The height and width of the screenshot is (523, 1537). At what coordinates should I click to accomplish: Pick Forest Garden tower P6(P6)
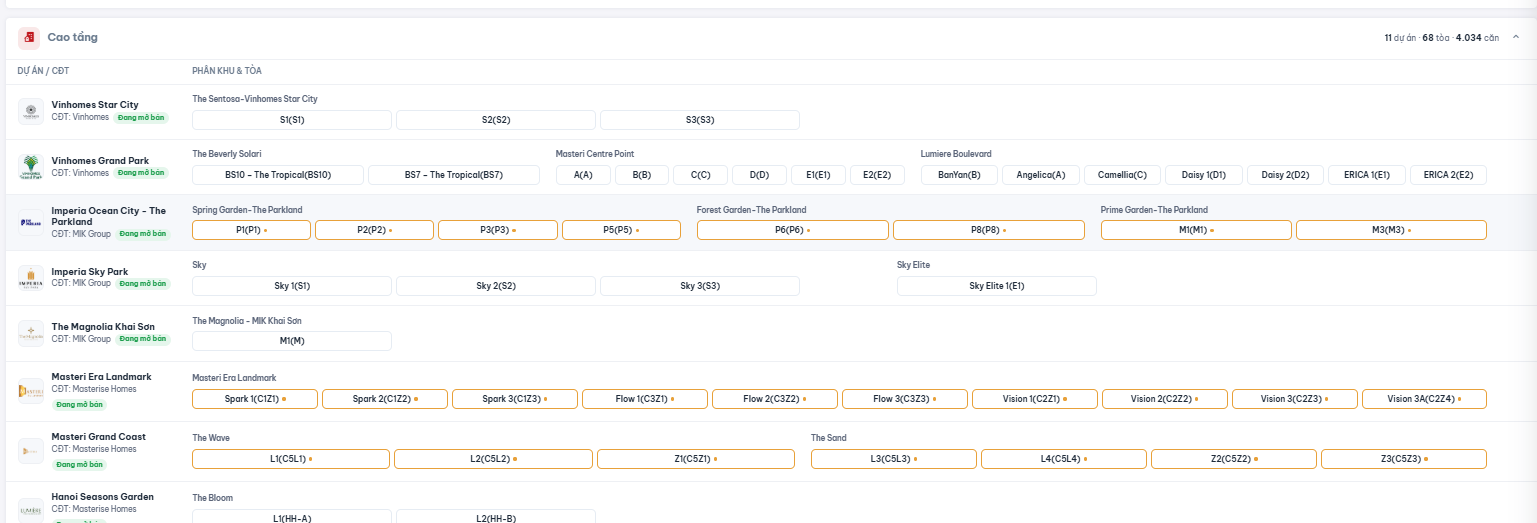click(x=793, y=230)
